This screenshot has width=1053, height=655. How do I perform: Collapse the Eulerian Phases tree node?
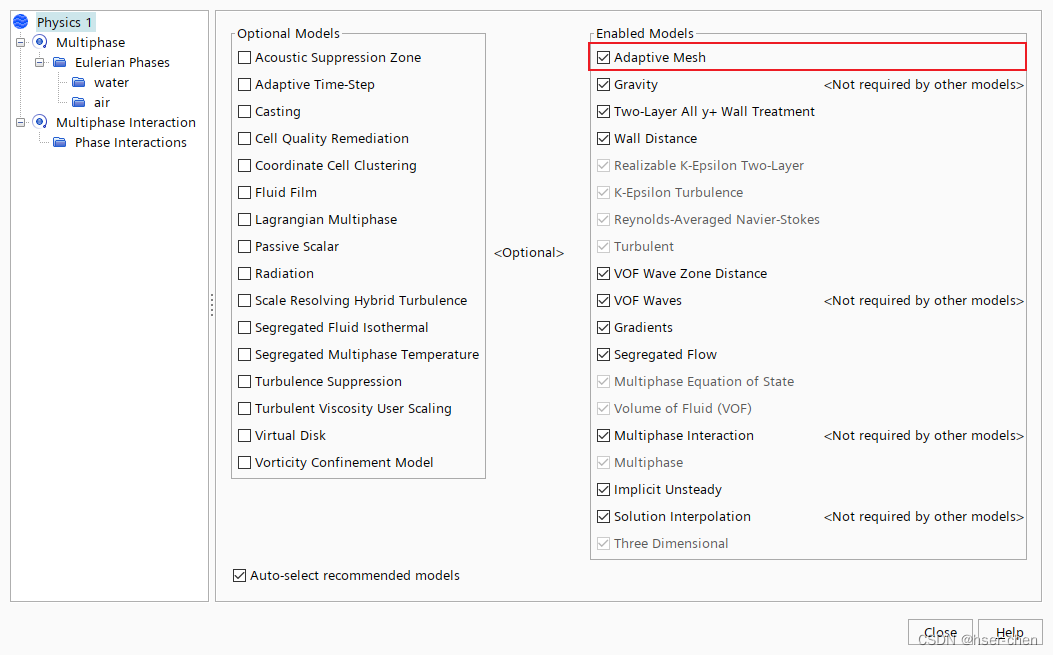(x=40, y=62)
